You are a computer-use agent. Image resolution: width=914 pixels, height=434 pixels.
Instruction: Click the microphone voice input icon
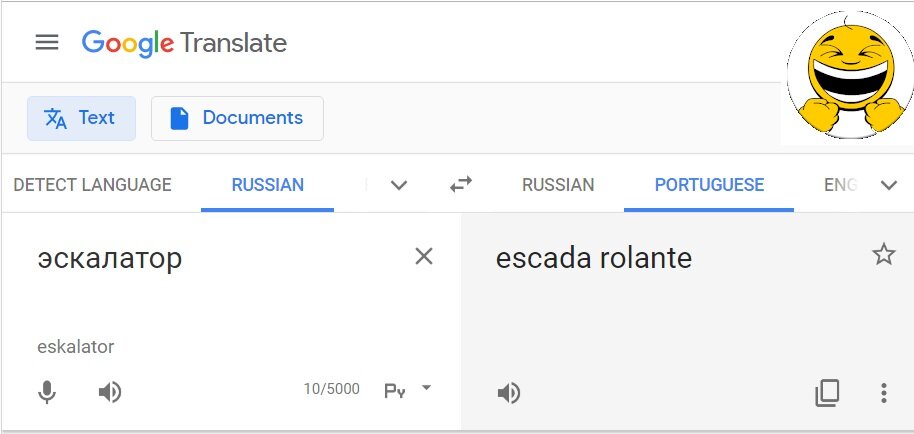click(x=47, y=392)
